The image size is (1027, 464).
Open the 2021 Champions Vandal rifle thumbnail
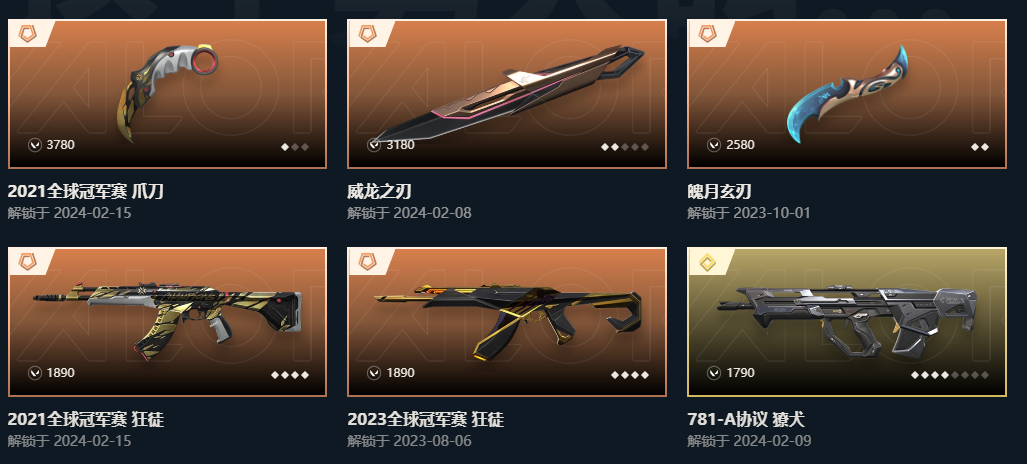point(167,317)
